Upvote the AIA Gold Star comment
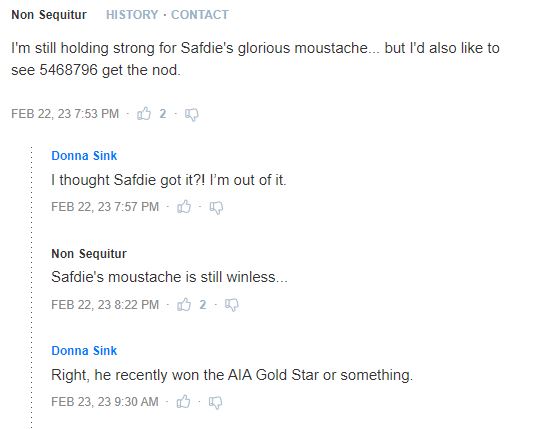The width and height of the screenshot is (544, 429). (x=183, y=401)
